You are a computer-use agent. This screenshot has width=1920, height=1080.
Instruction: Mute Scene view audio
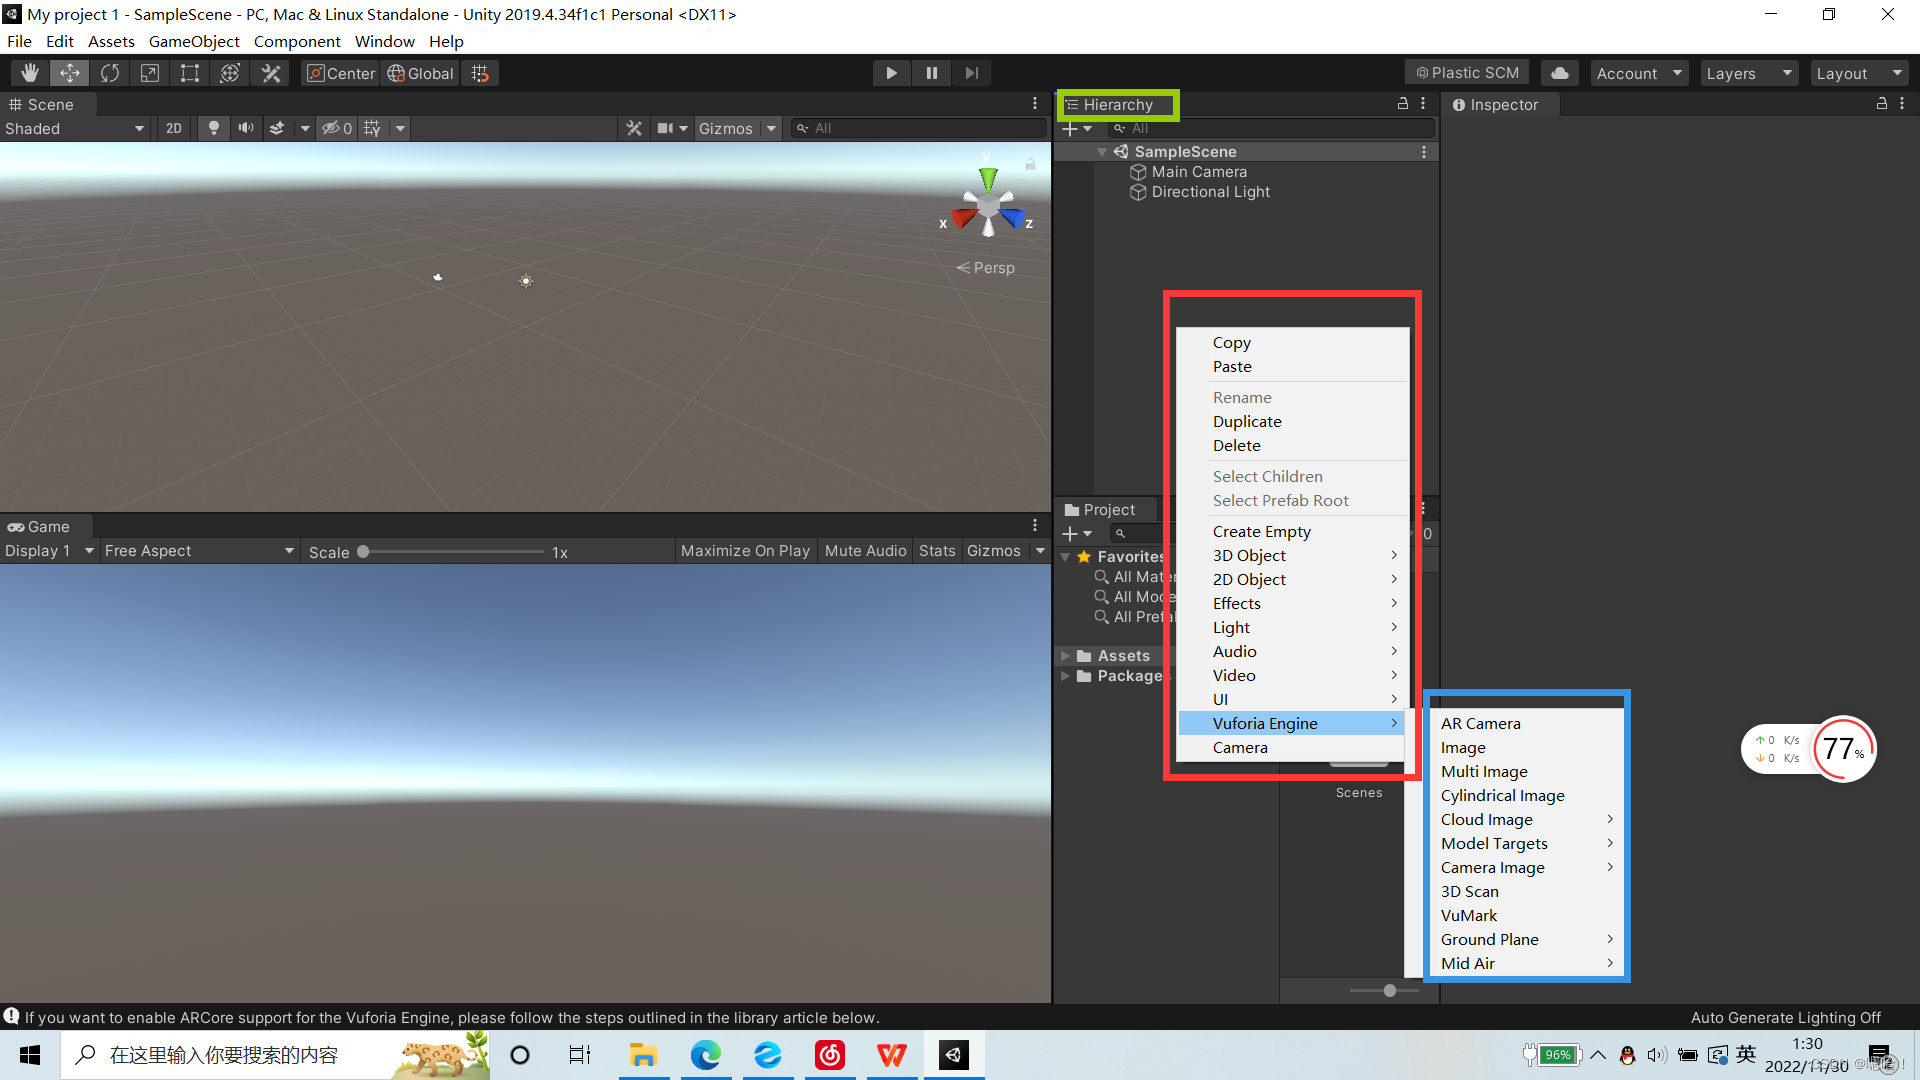245,128
